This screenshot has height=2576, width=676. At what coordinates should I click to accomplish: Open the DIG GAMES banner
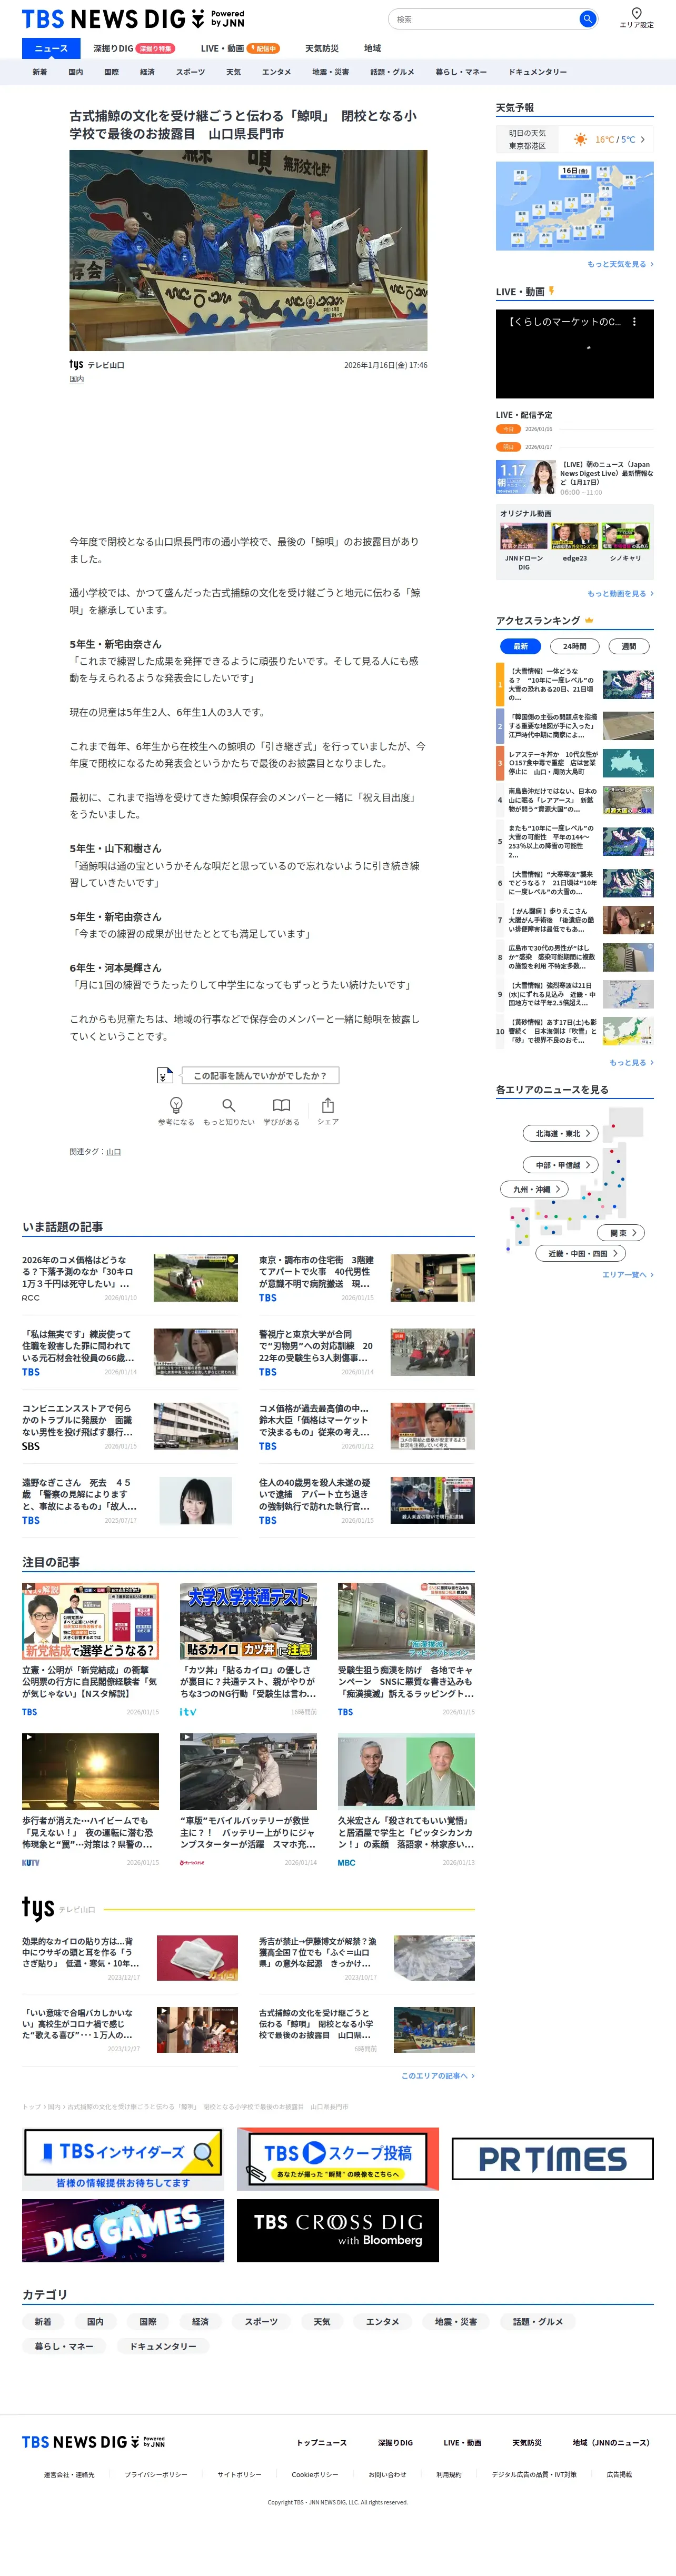[123, 2230]
